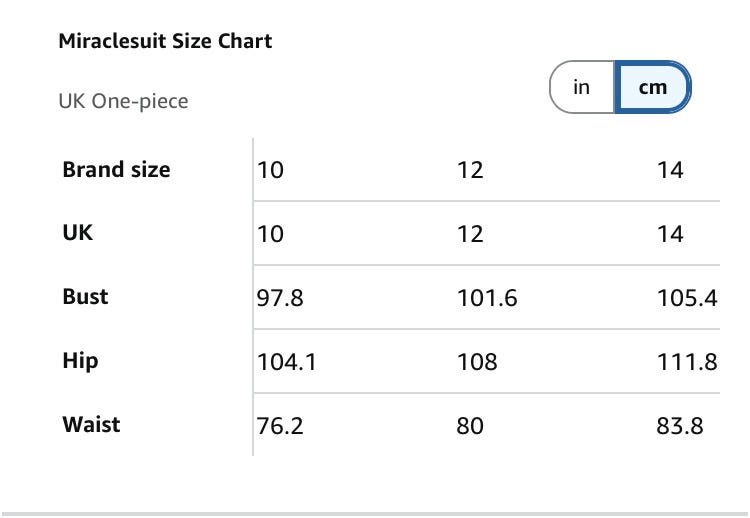Select brand size 14 in the Brand size row
This screenshot has height=518, width=750.
point(670,170)
